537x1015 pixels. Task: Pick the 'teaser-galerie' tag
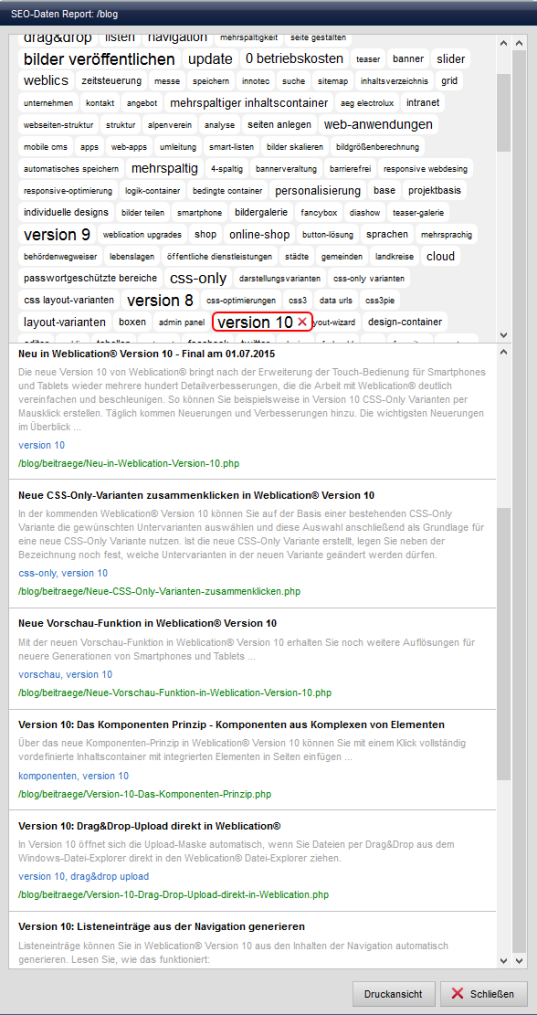coord(419,212)
